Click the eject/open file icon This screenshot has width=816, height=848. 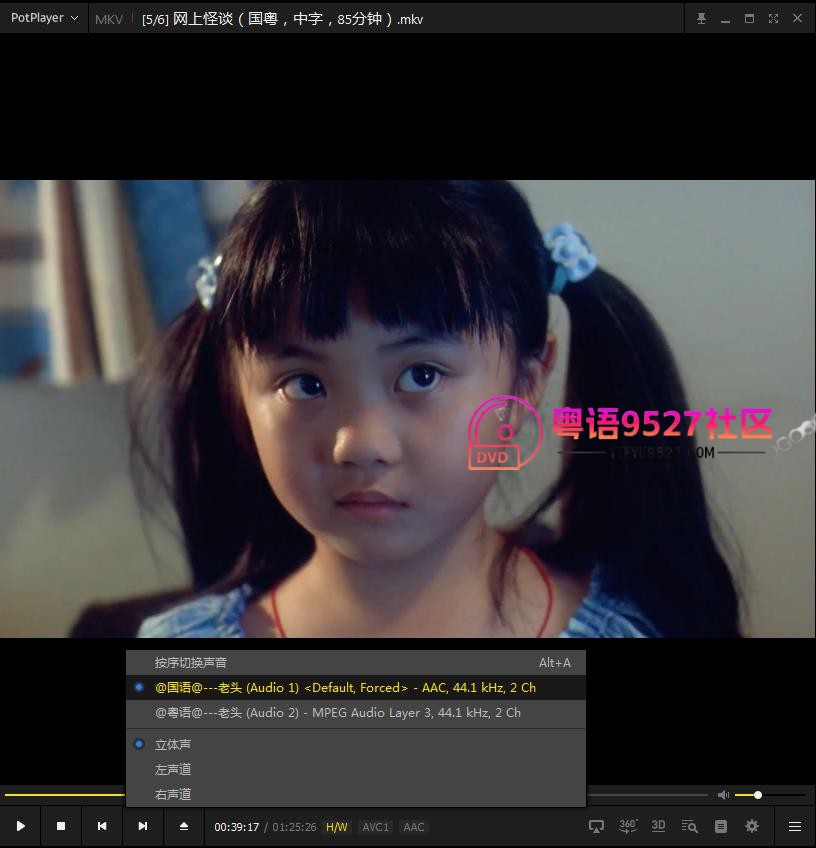184,826
